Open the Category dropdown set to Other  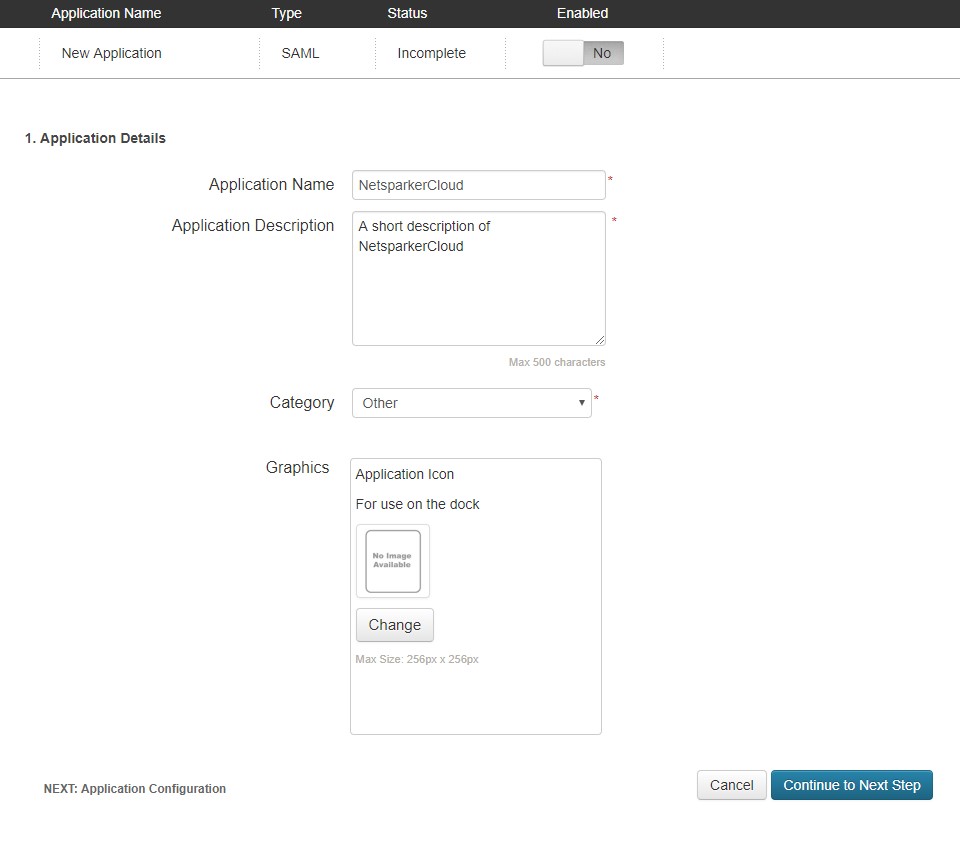click(x=471, y=403)
